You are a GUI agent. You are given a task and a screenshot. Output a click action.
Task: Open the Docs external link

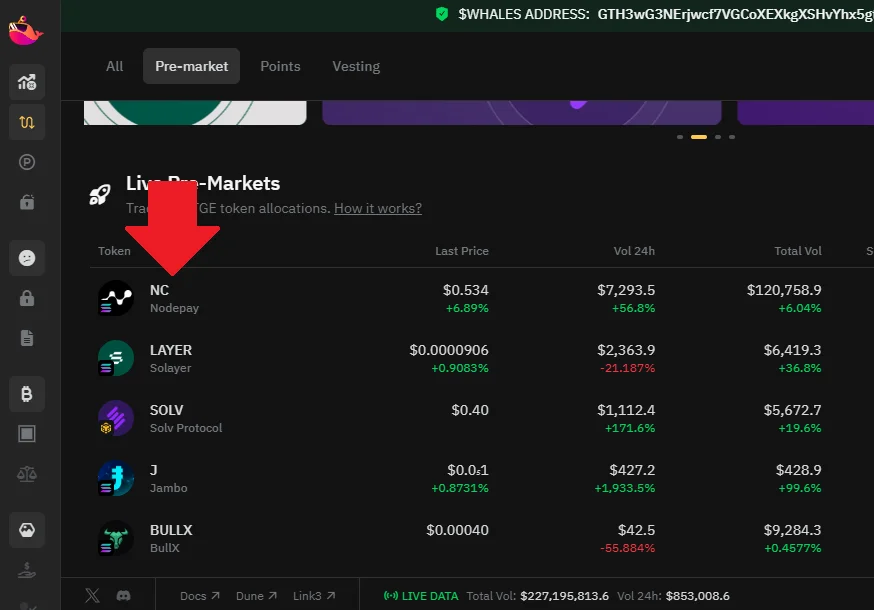[200, 596]
